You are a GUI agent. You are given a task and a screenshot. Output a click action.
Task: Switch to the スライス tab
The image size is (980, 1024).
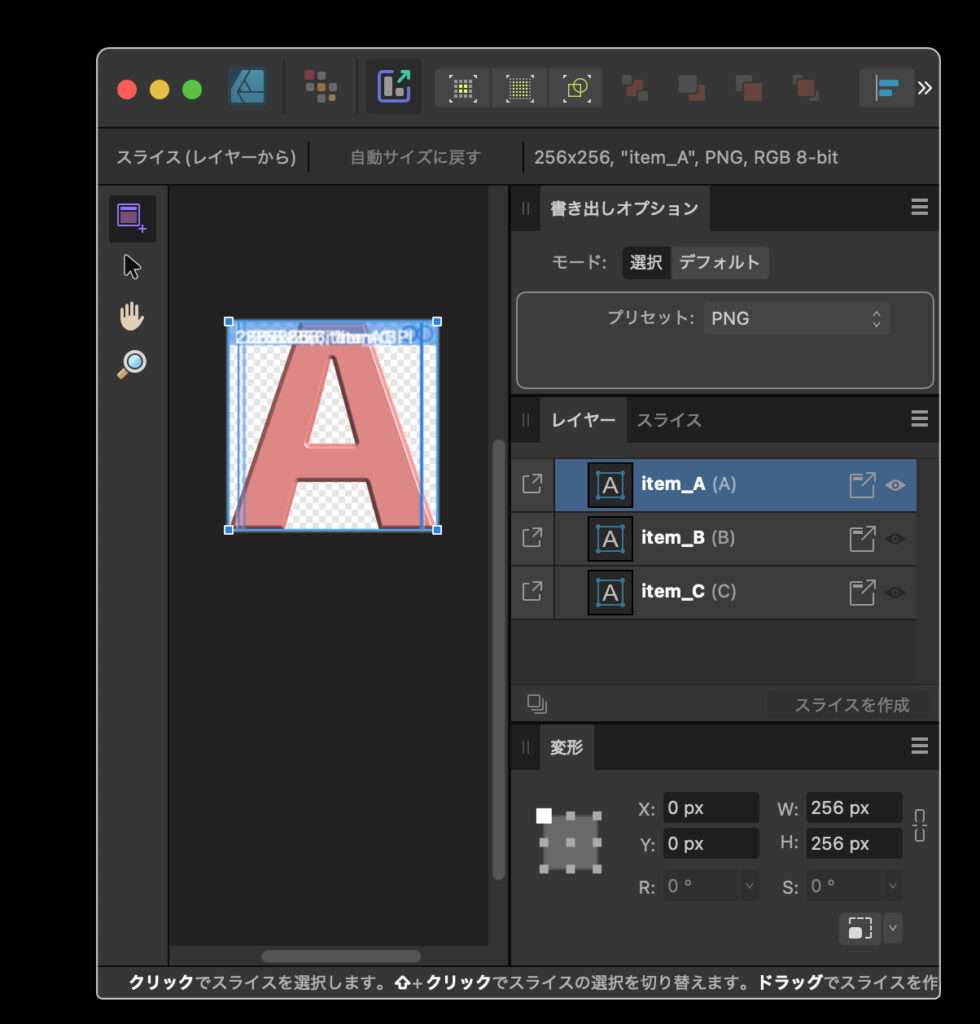tap(669, 420)
